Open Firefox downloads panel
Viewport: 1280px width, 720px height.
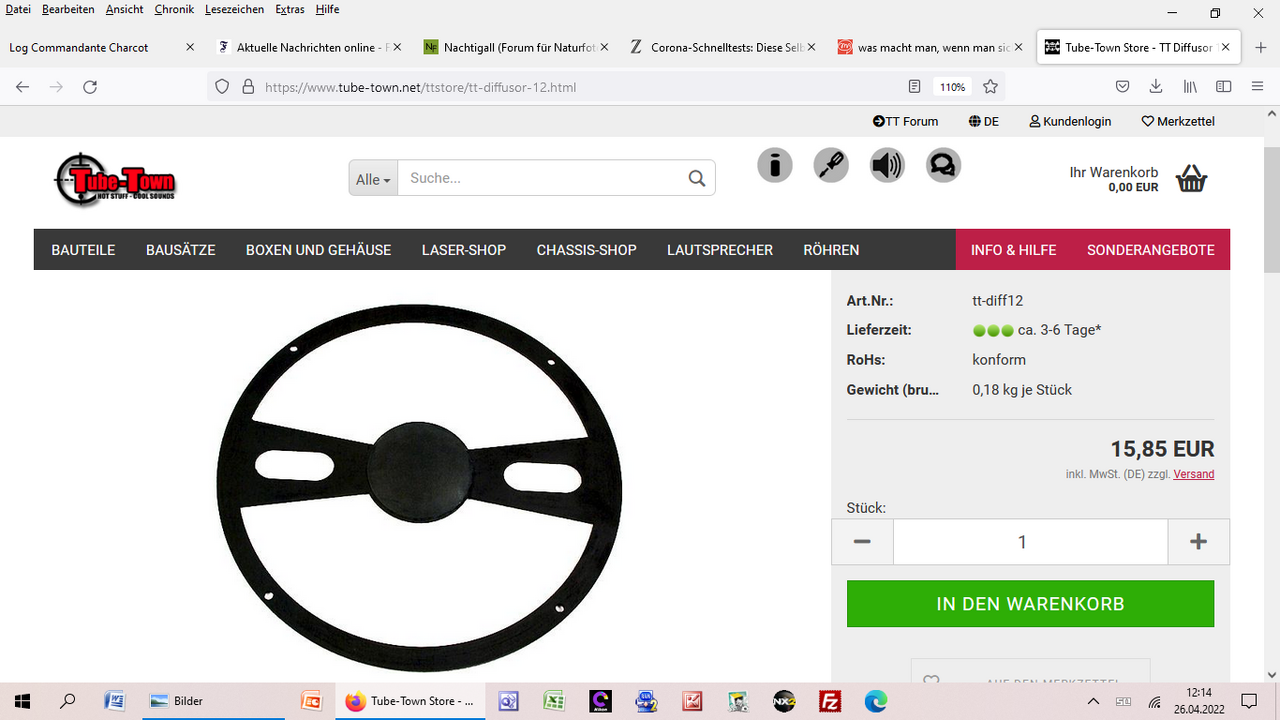coord(1156,87)
